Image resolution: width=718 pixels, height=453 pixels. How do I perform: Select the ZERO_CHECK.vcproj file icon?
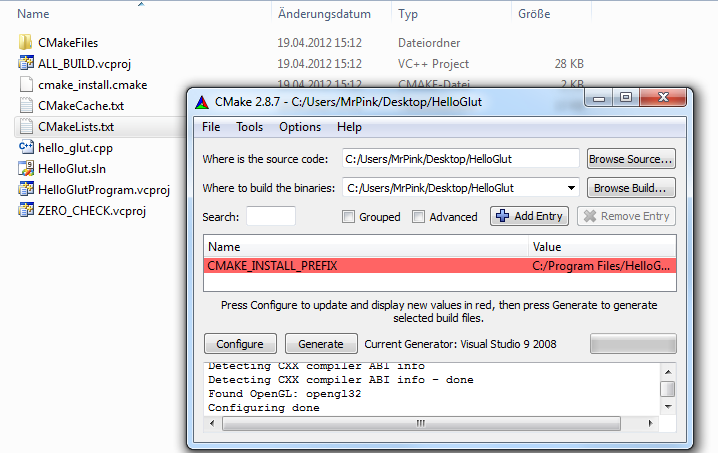pos(26,211)
